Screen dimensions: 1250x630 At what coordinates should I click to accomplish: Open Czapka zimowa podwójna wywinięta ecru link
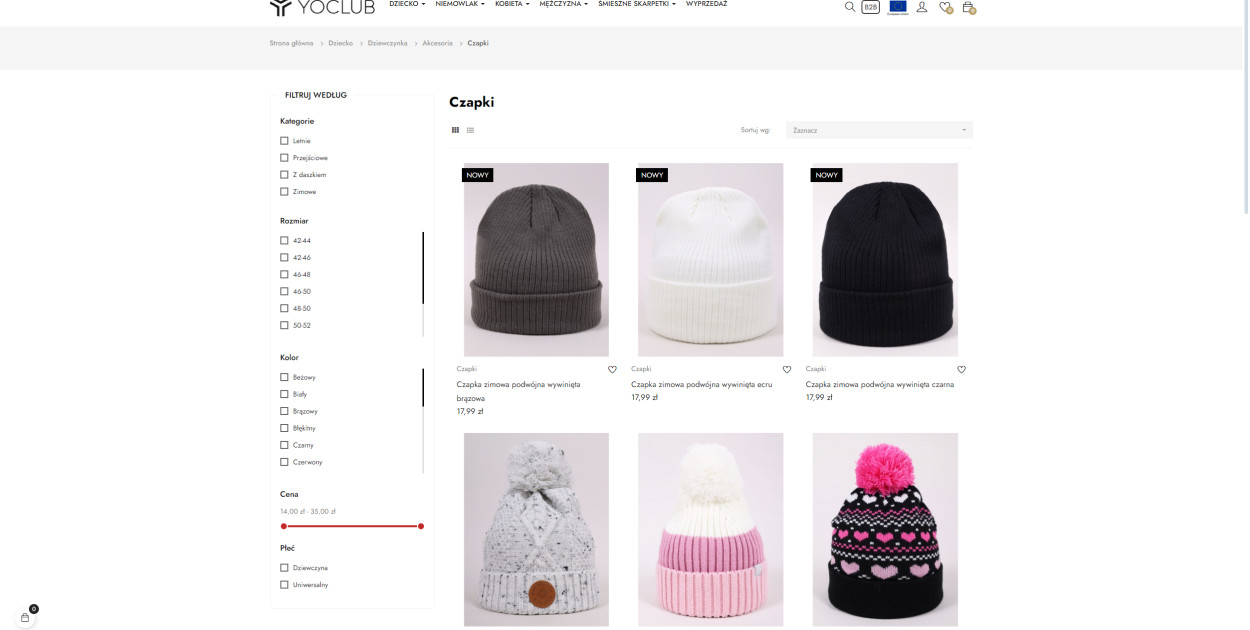(x=703, y=384)
